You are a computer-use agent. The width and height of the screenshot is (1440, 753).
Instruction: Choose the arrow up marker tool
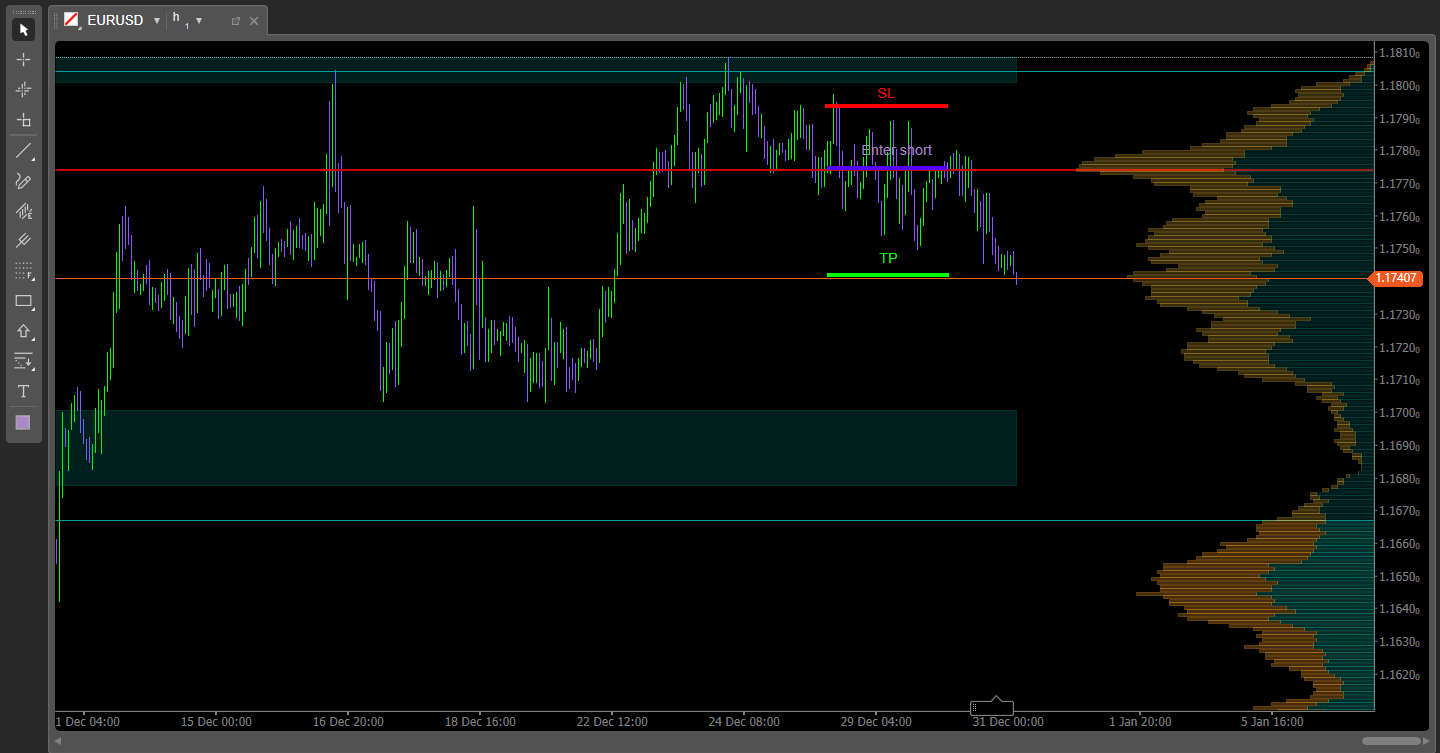click(x=23, y=331)
